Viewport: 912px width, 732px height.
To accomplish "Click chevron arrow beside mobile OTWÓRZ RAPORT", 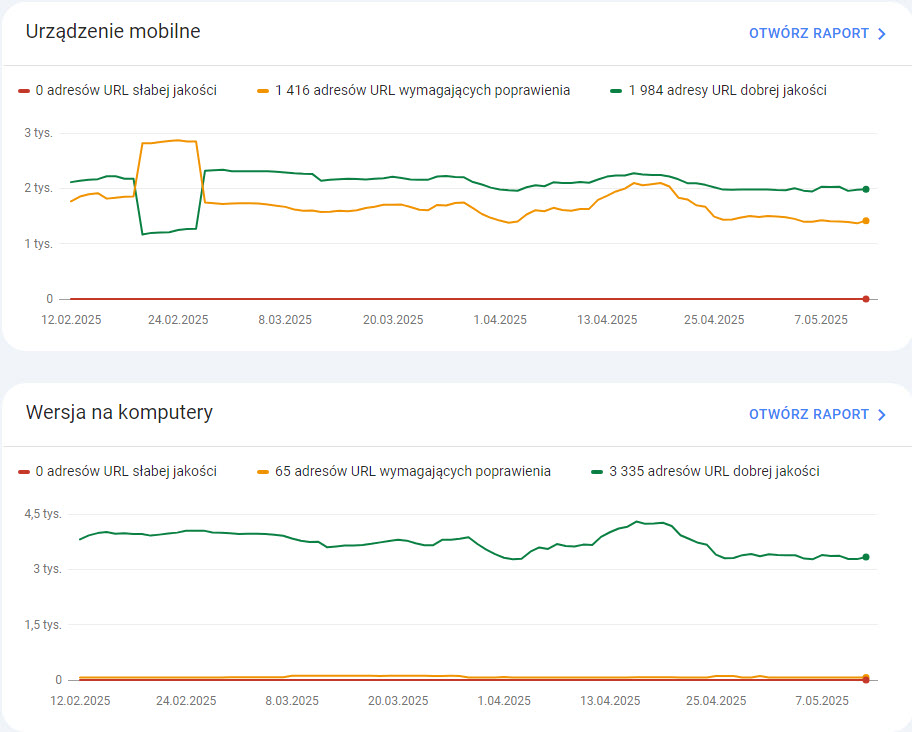I will 882,34.
